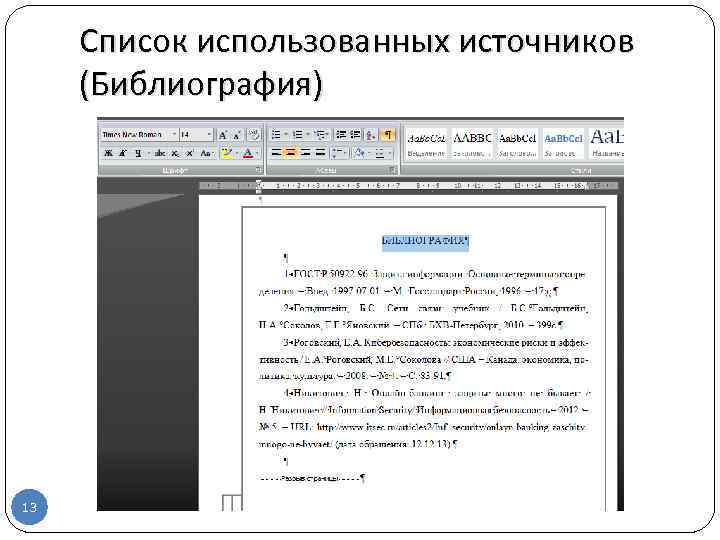This screenshot has width=720, height=540.
Task: Click slide number 13 badge
Action: point(29,507)
